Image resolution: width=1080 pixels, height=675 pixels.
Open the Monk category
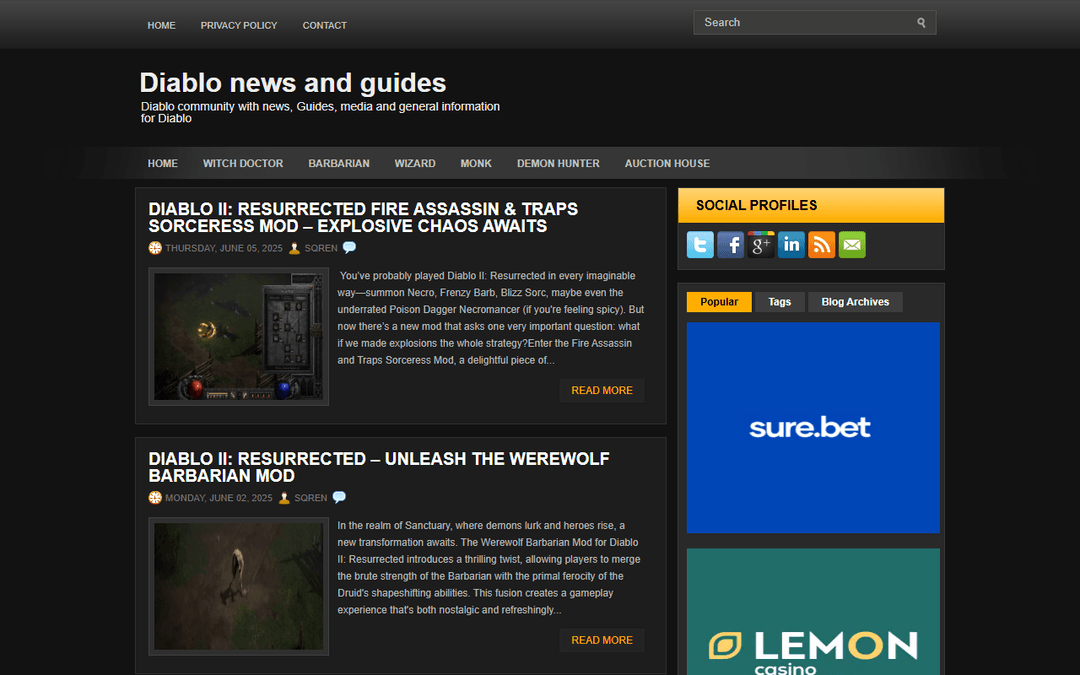pyautogui.click(x=476, y=163)
